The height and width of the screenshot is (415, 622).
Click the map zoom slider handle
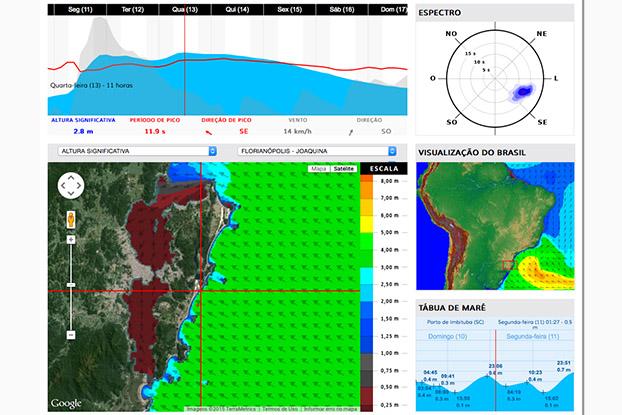coord(71,285)
